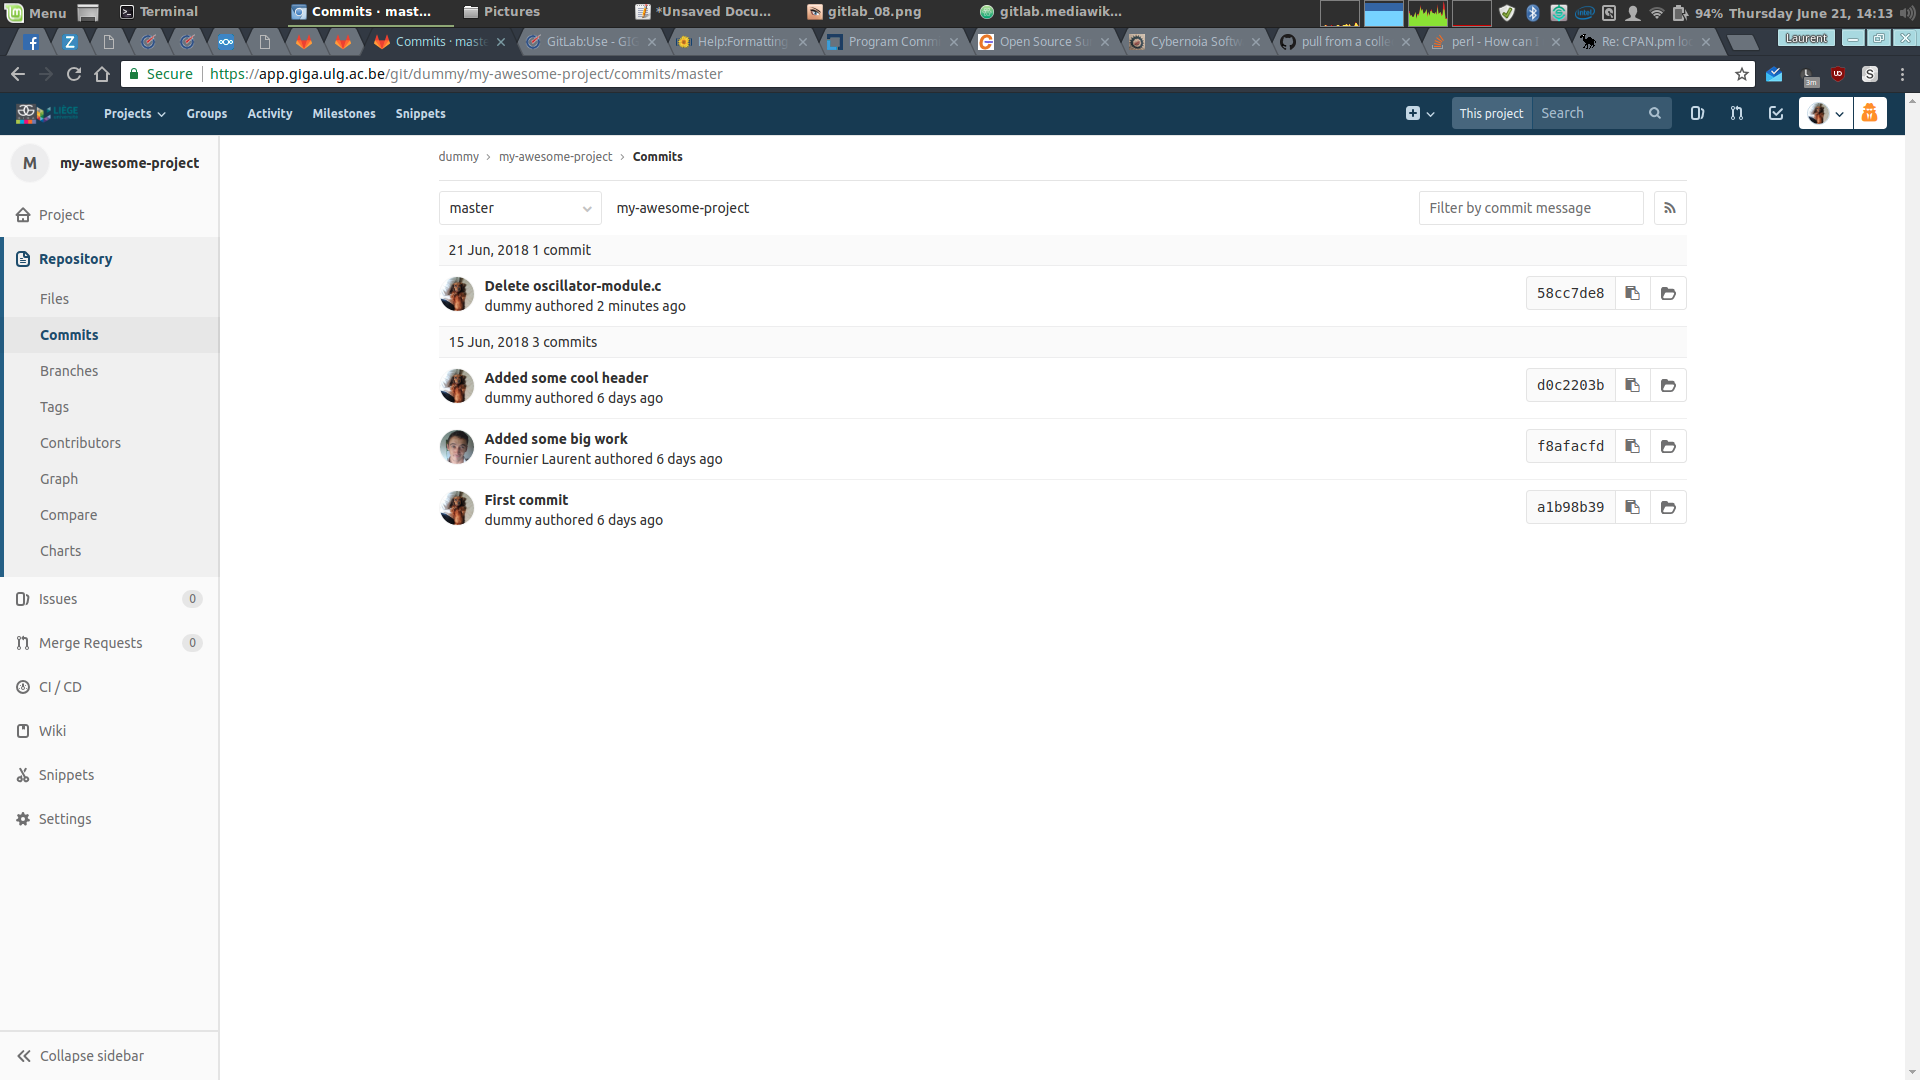Open the user avatar dropdown menu
Screen dimensions: 1920x1080
point(1825,113)
